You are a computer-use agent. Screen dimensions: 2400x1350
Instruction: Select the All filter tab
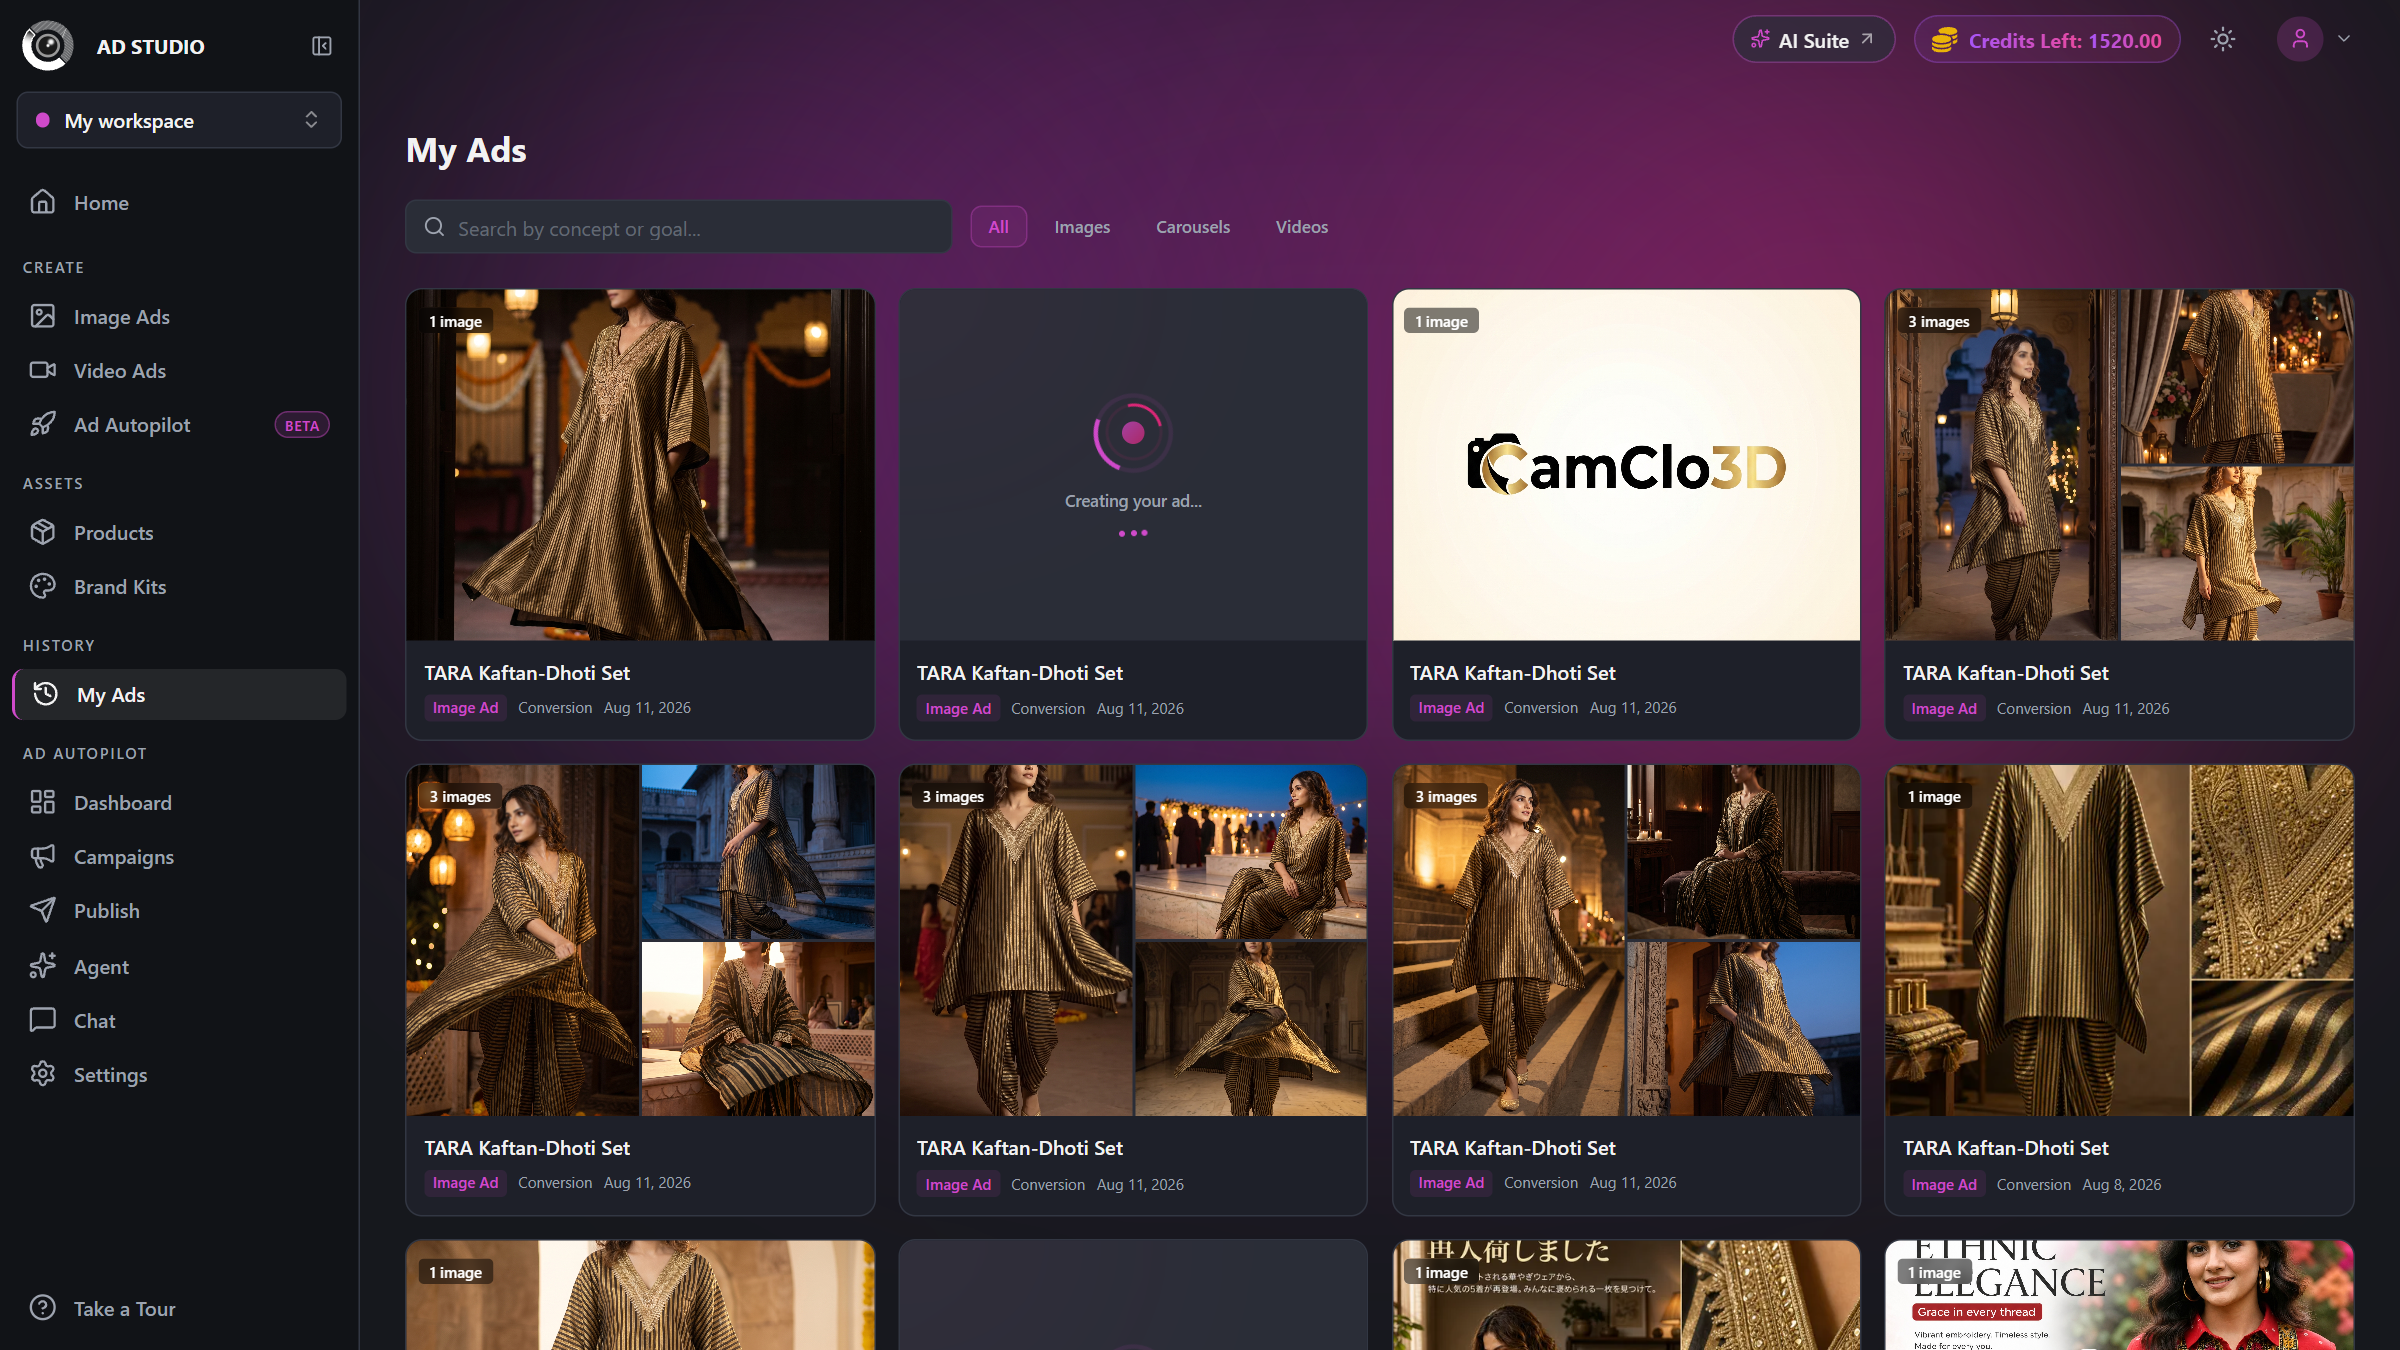pos(998,227)
